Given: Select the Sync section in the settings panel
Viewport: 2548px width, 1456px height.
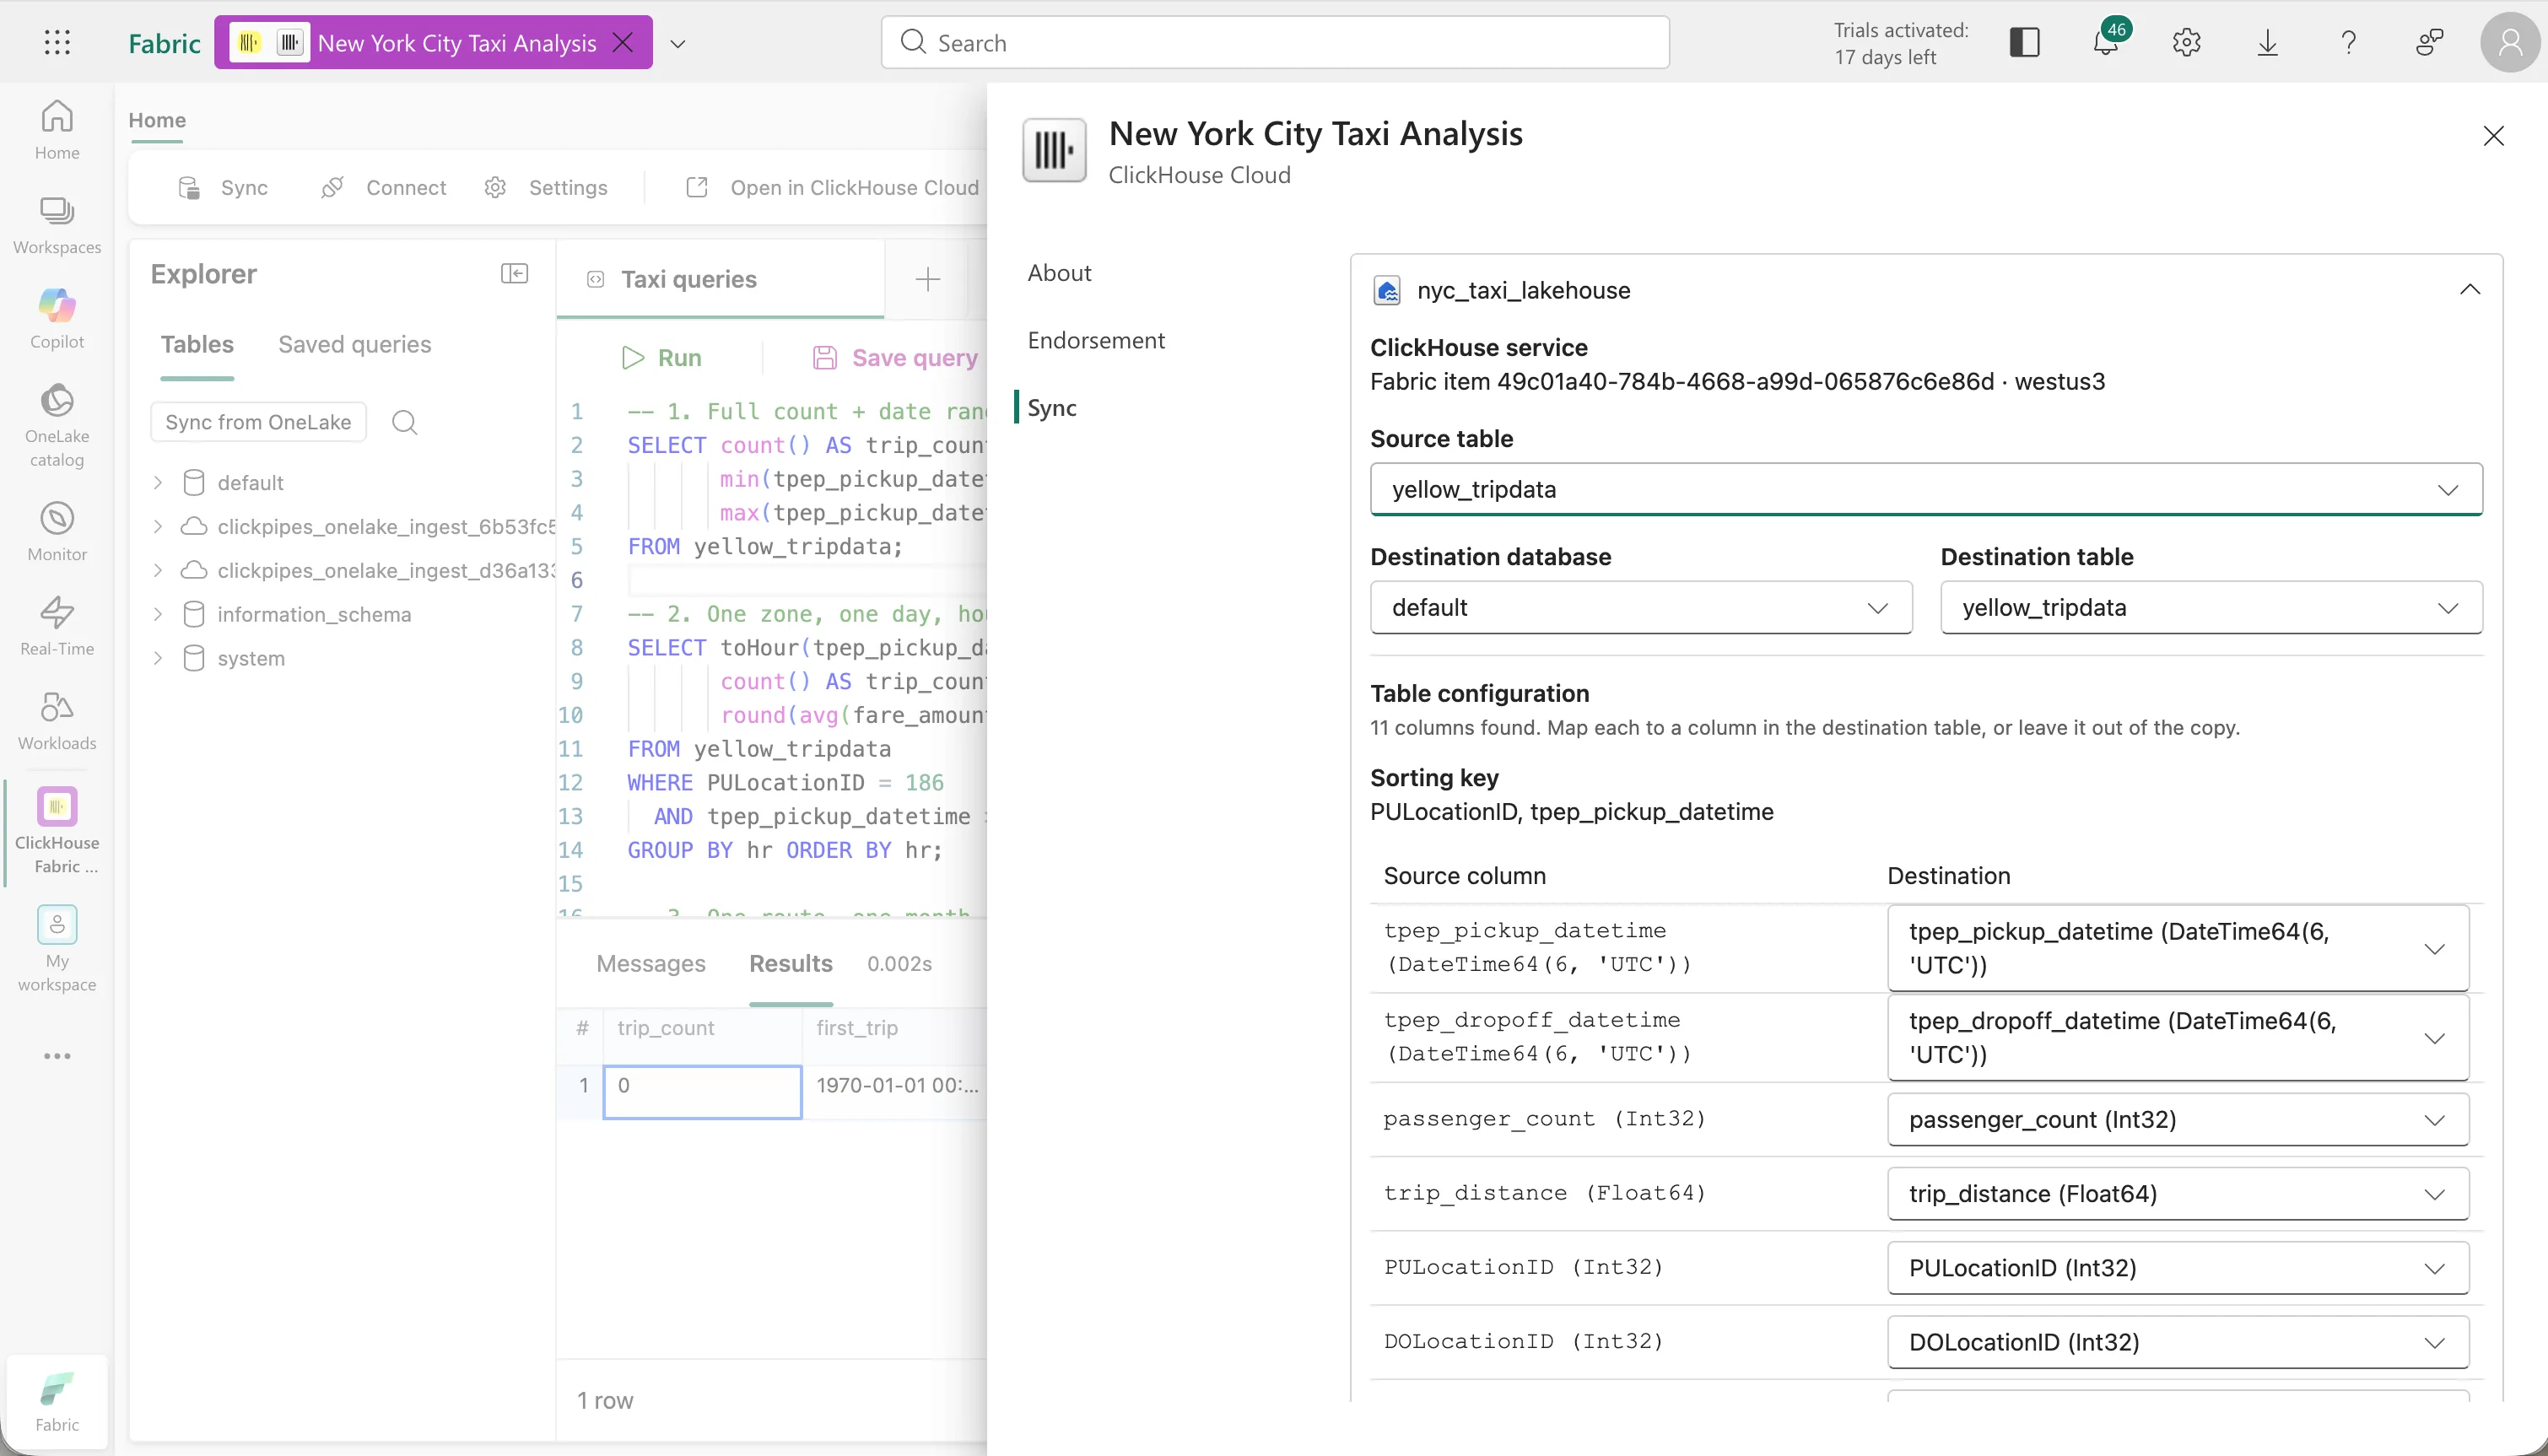Looking at the screenshot, I should pyautogui.click(x=1051, y=408).
